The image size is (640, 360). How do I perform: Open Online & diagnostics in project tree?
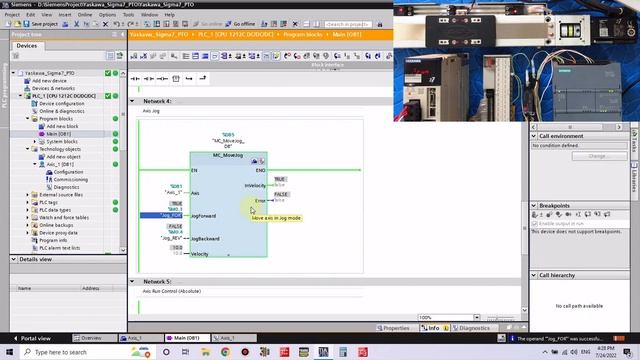(x=62, y=111)
